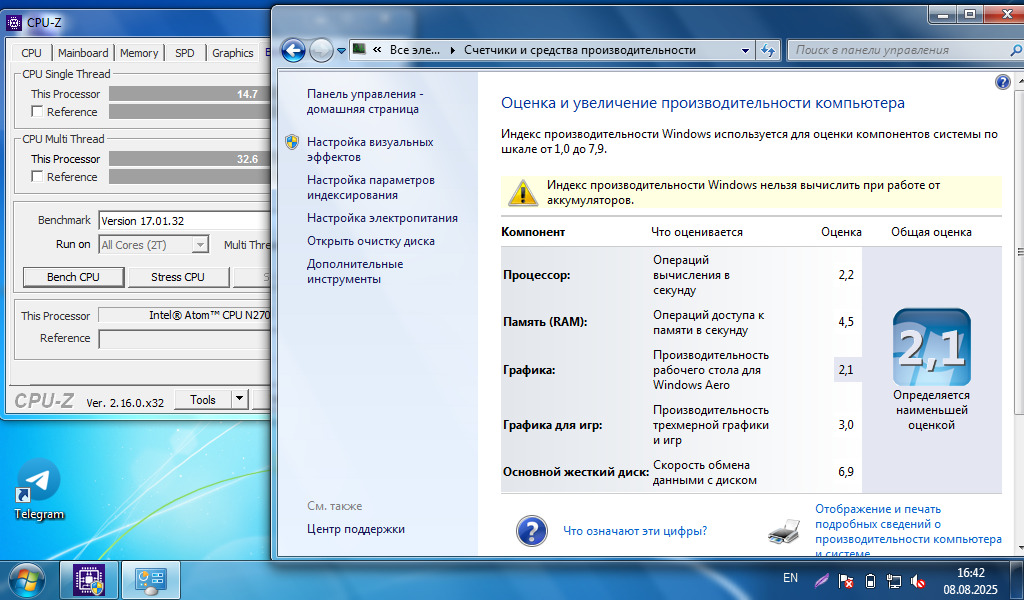Click the greyed-out forward navigation arrow
Viewport: 1024px width, 600px height.
click(x=321, y=50)
